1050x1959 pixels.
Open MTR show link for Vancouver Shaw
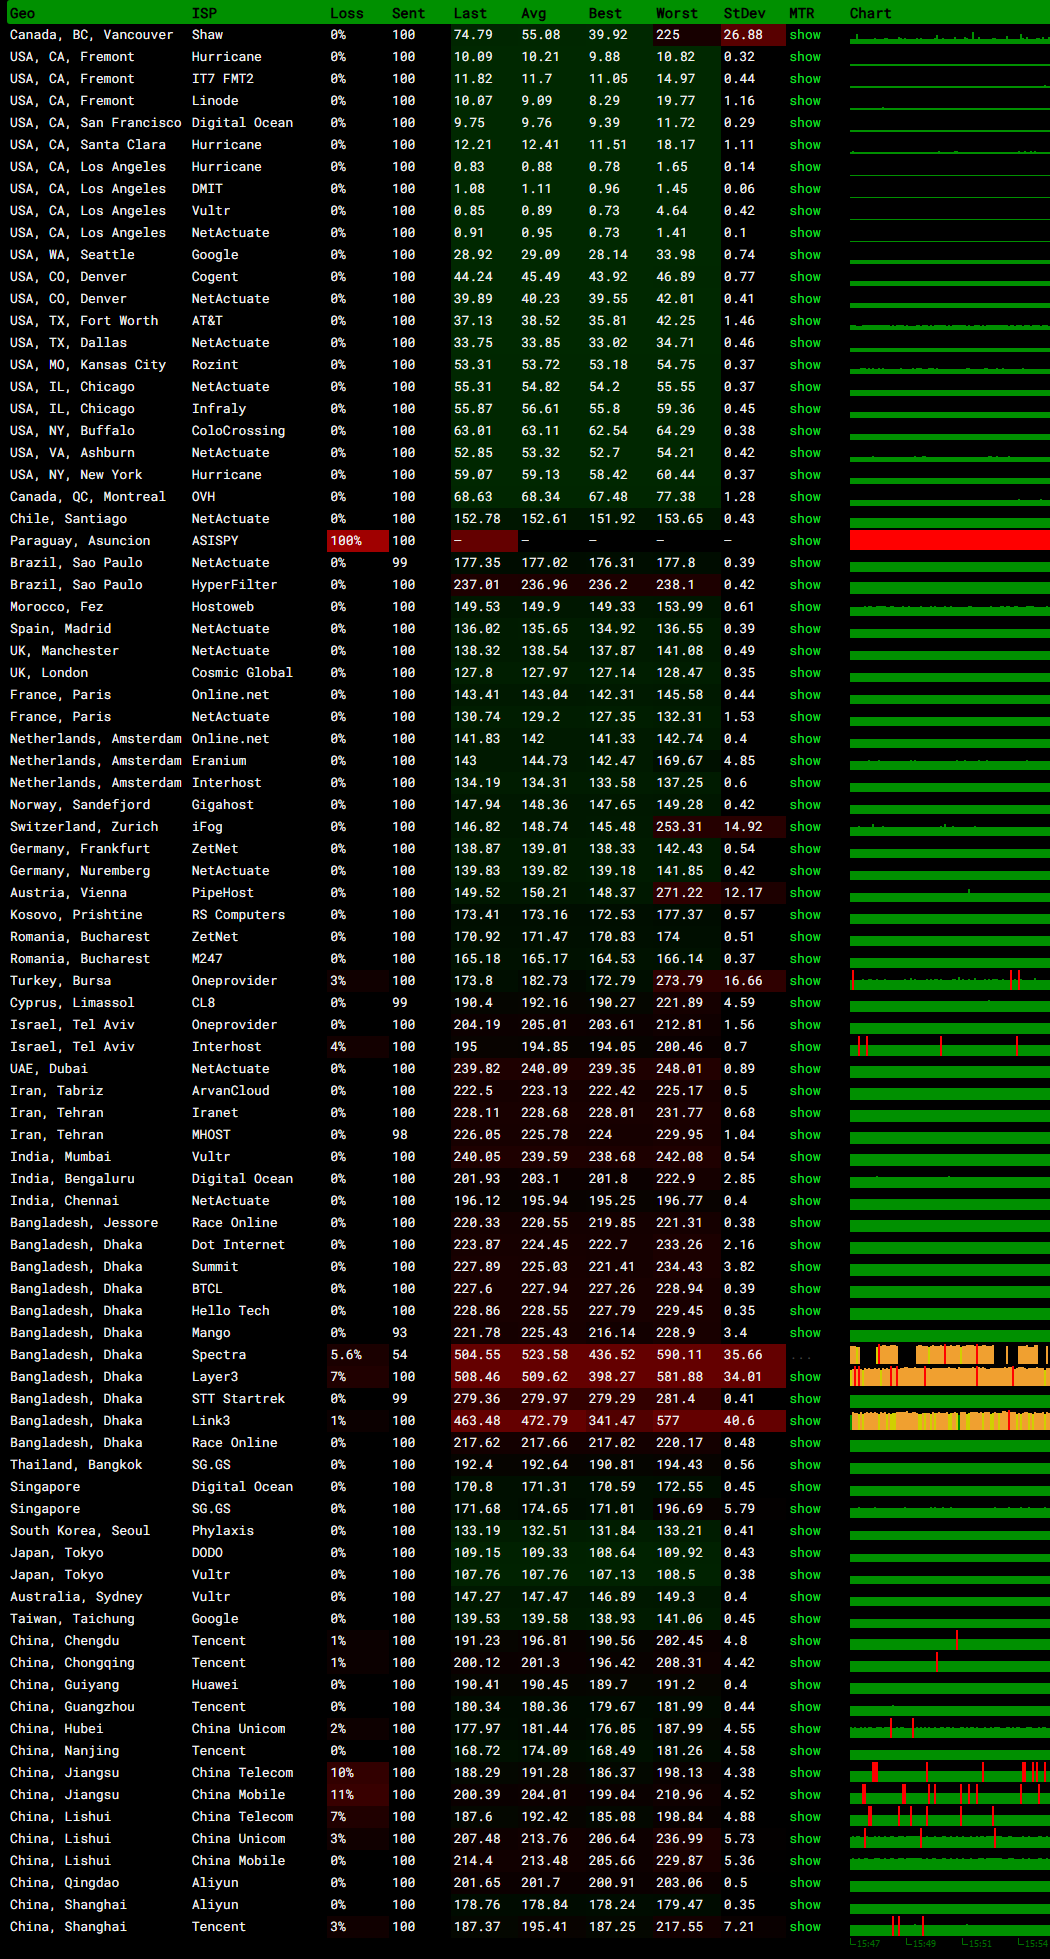point(804,35)
